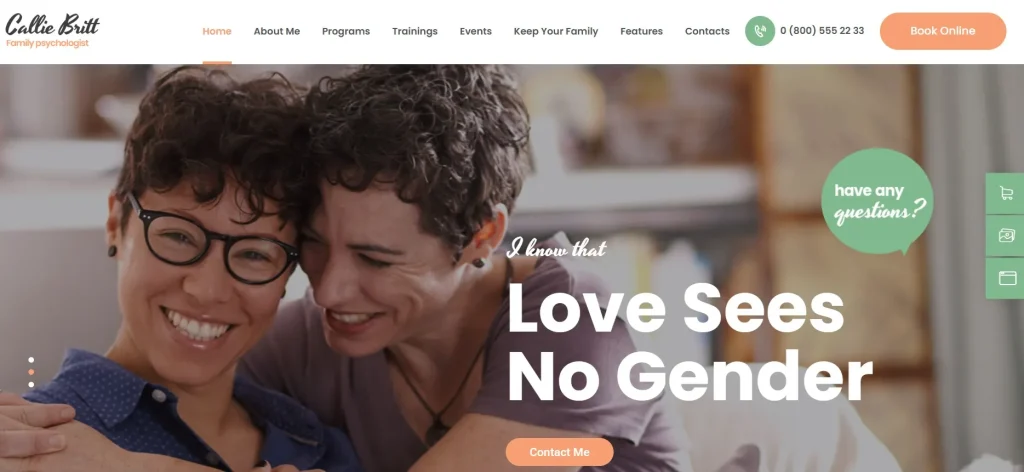Open the About Me menu item
The height and width of the screenshot is (472, 1024).
pyautogui.click(x=277, y=31)
